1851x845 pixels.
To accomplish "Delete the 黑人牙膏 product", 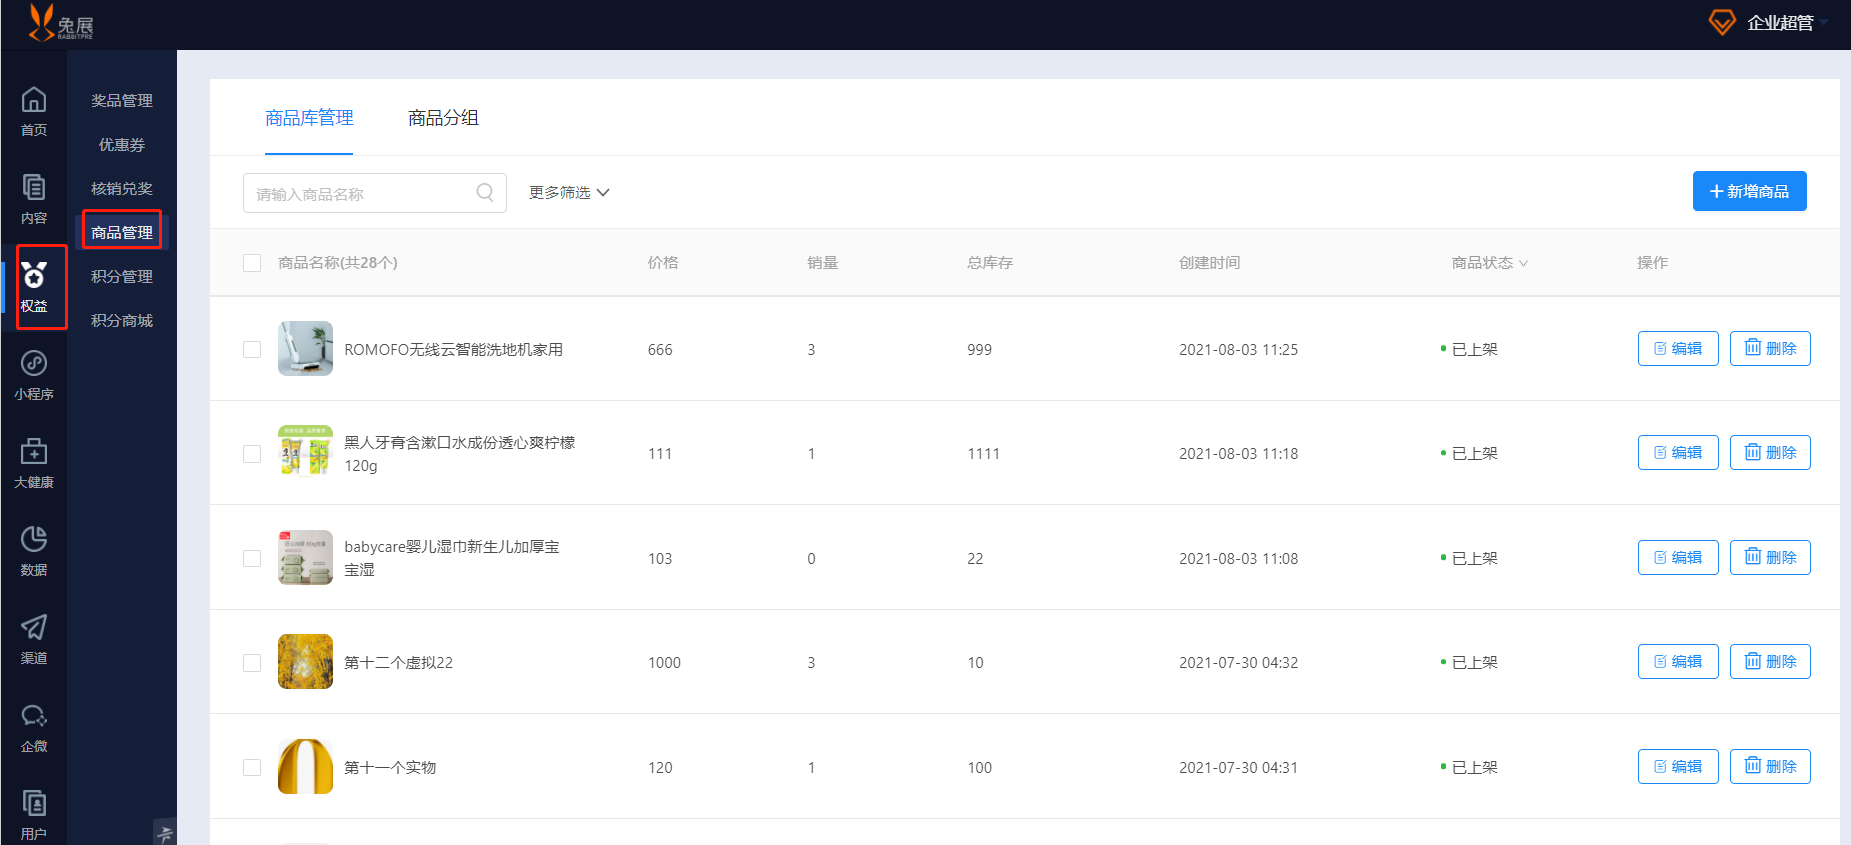I will coord(1770,452).
